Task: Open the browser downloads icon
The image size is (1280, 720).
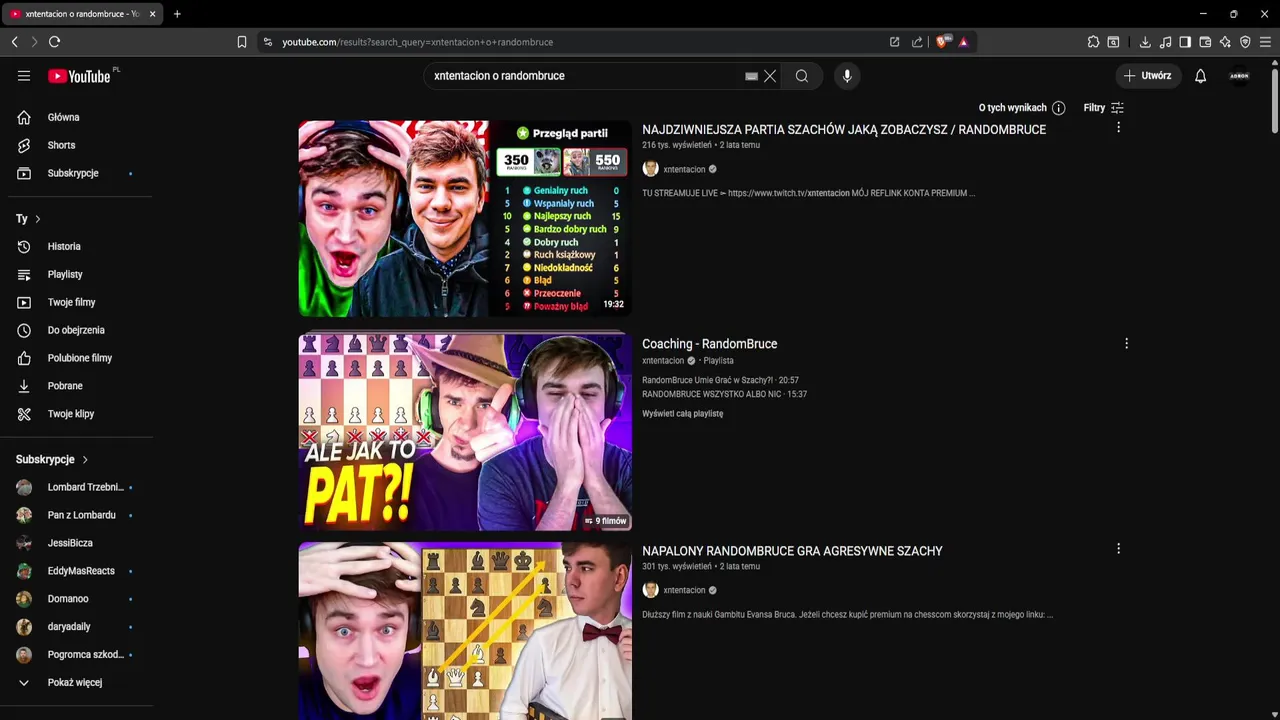Action: [x=1145, y=42]
